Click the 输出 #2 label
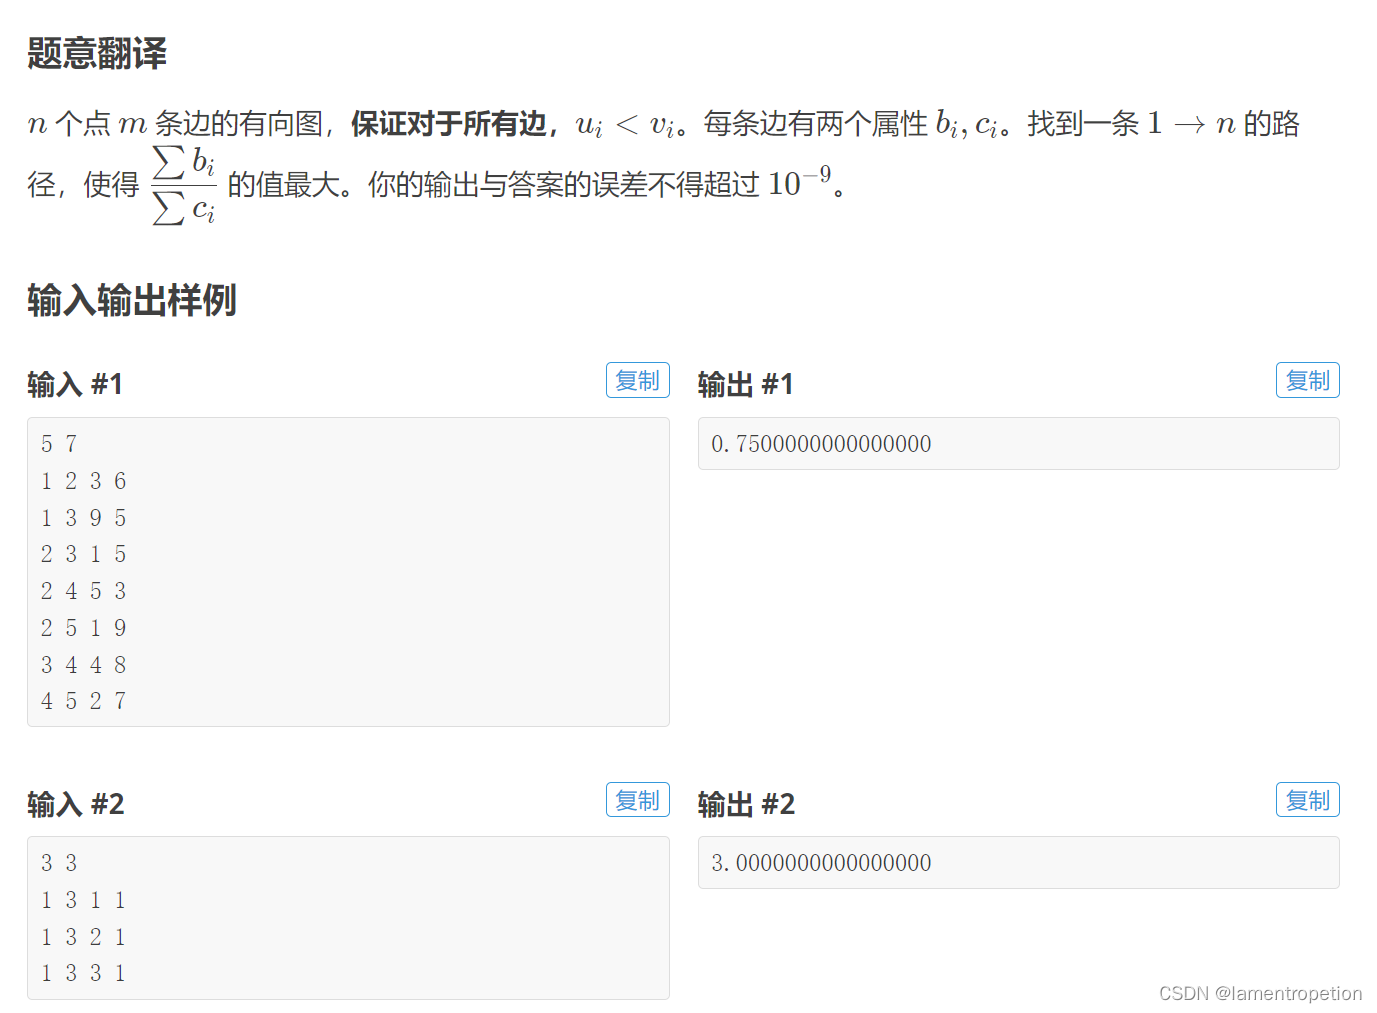The image size is (1377, 1013). point(746,804)
